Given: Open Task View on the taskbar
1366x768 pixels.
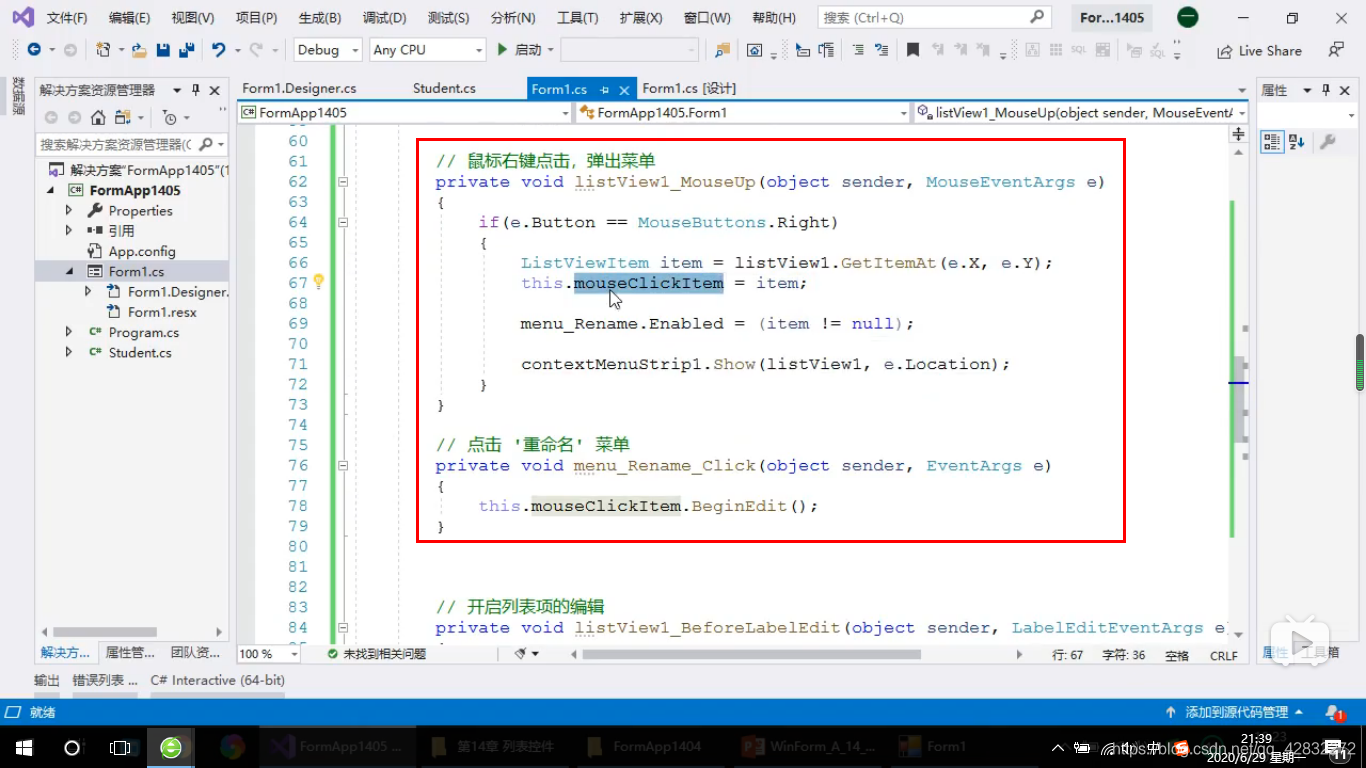Looking at the screenshot, I should (x=120, y=747).
